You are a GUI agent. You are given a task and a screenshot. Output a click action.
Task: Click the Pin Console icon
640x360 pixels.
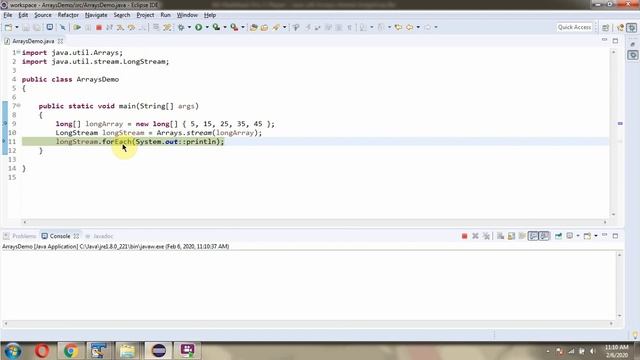pos(558,236)
